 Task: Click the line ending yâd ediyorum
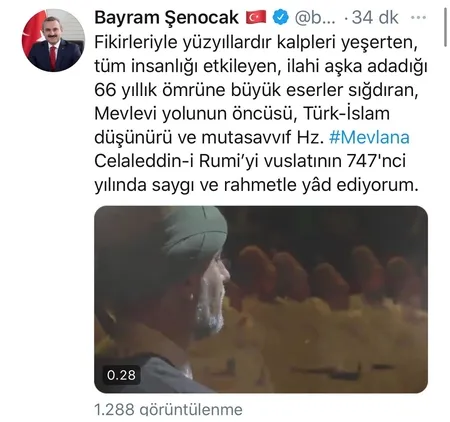pyautogui.click(x=256, y=185)
